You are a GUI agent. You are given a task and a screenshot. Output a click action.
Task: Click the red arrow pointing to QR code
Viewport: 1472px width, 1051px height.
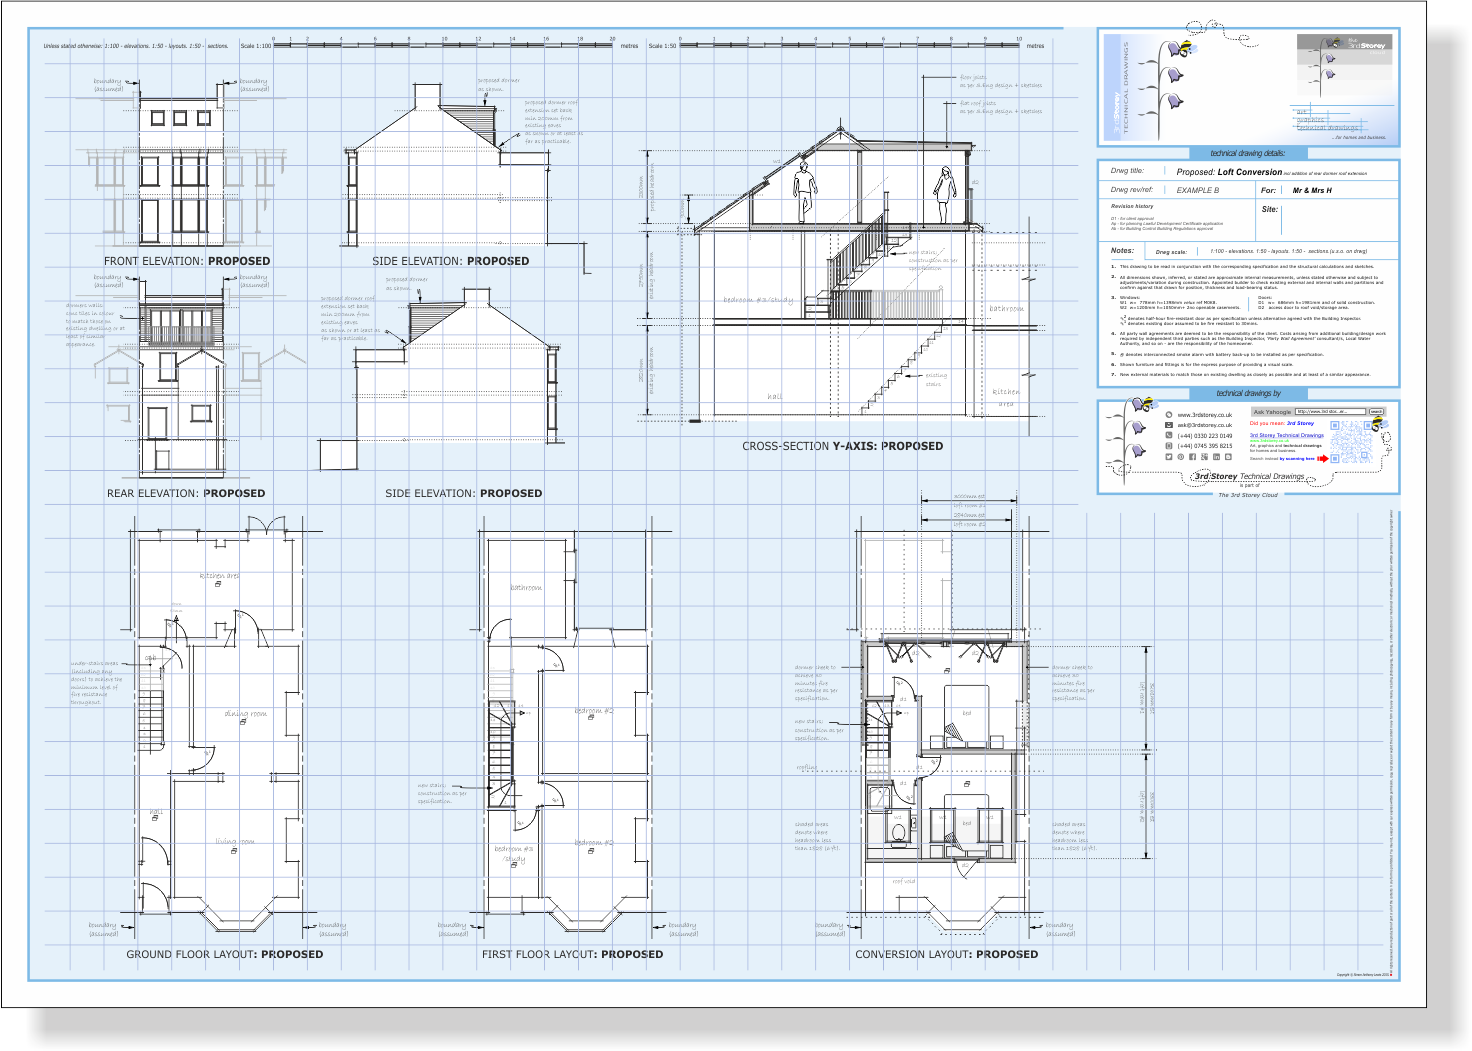(1322, 459)
